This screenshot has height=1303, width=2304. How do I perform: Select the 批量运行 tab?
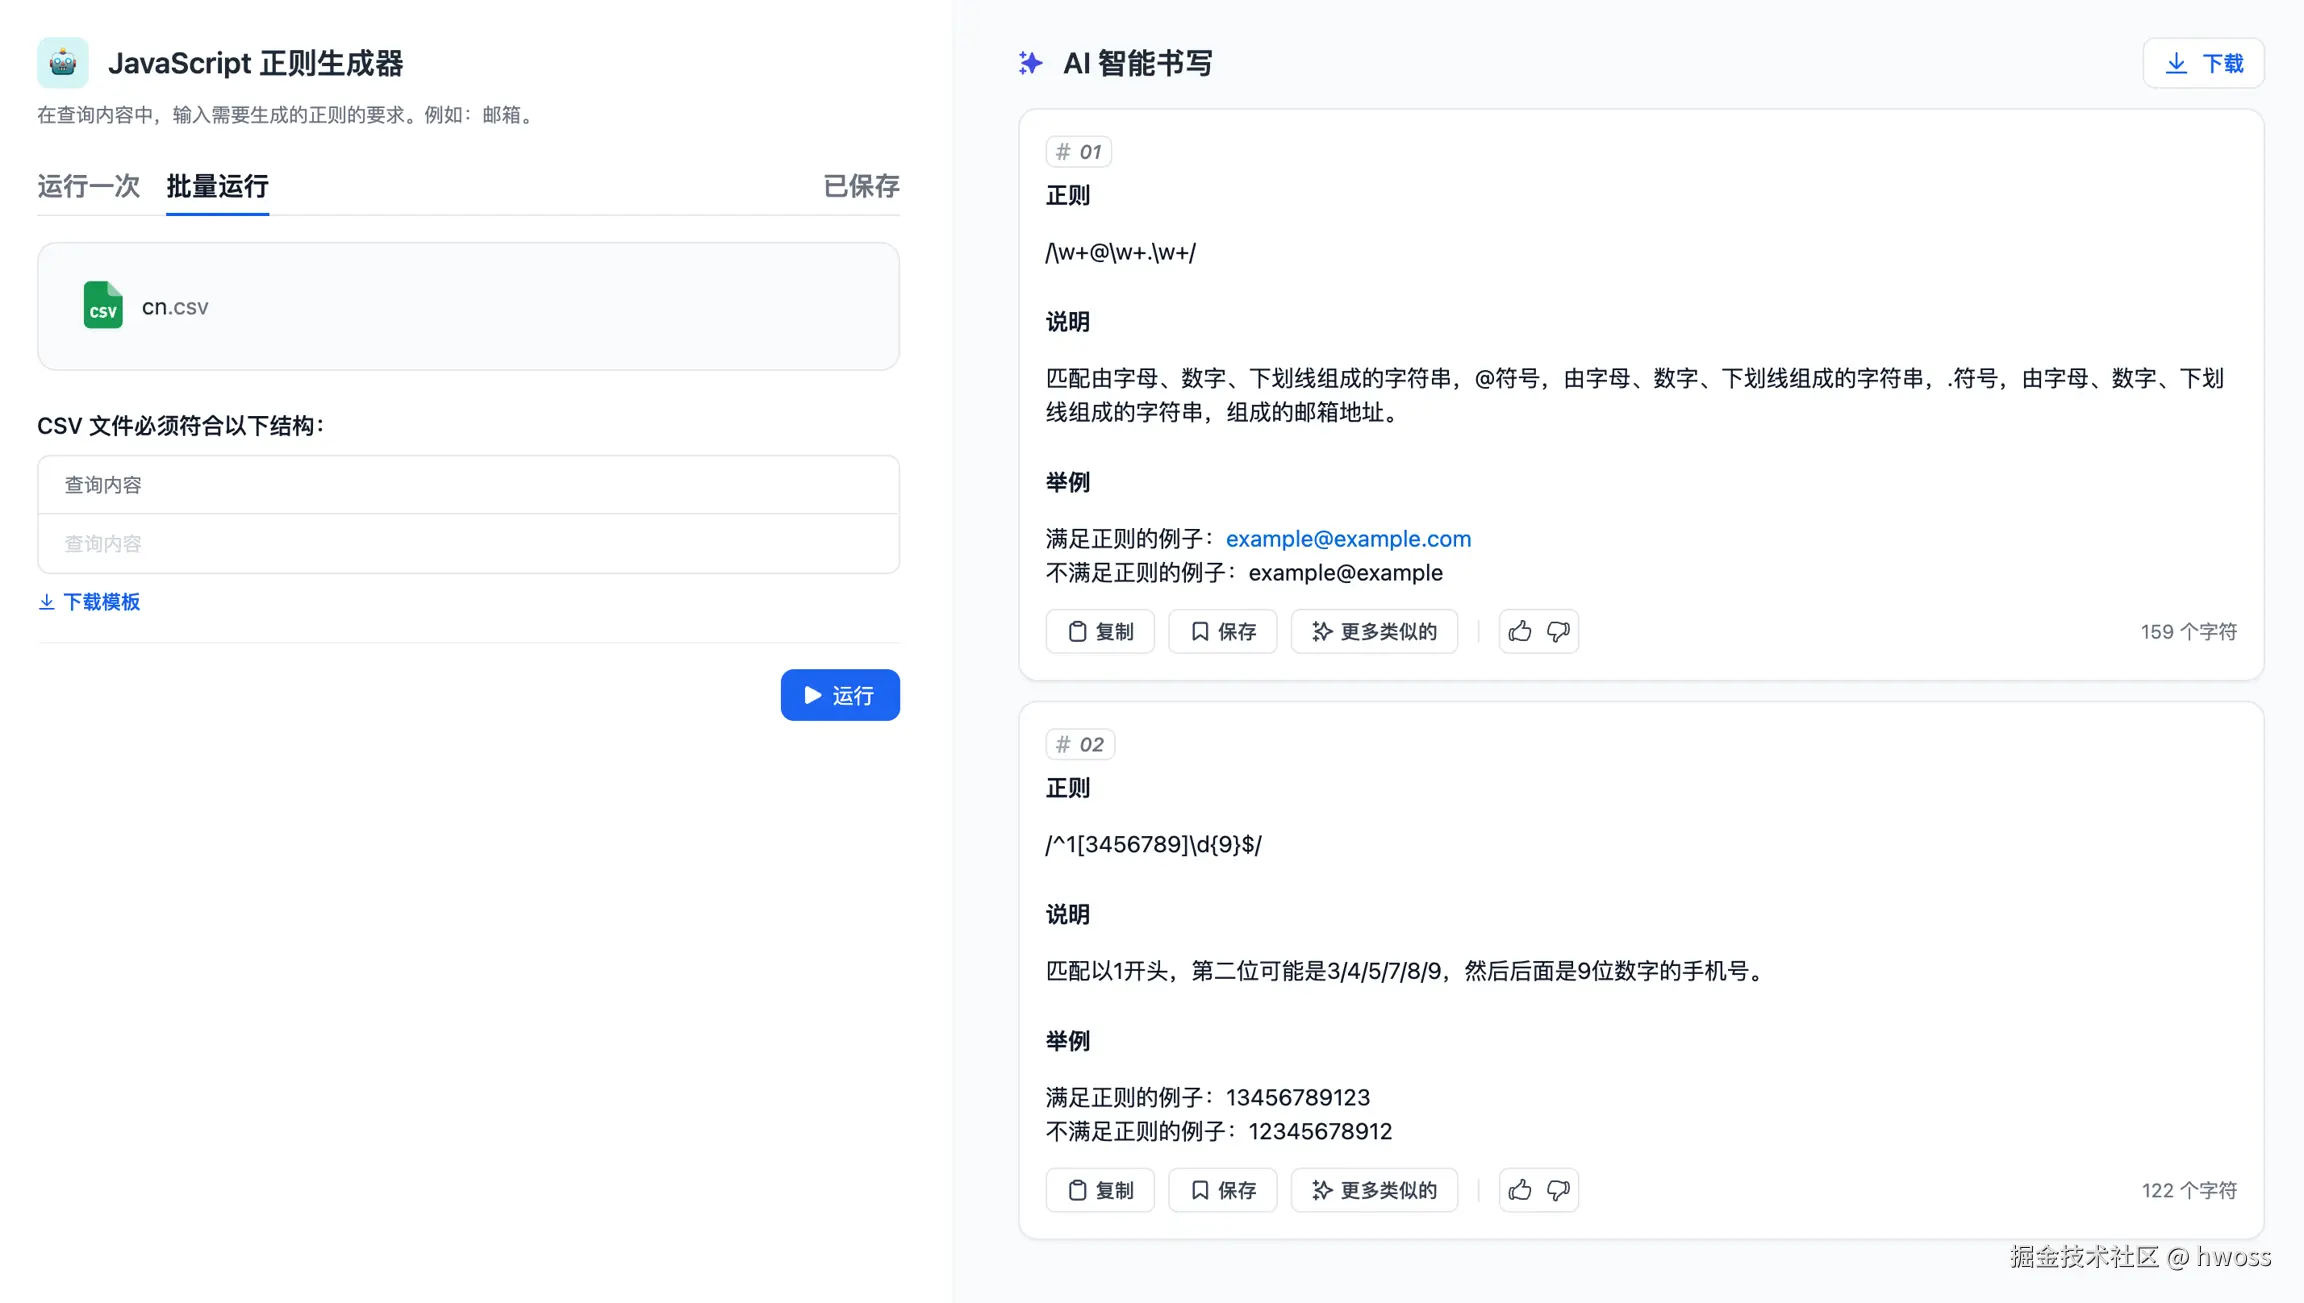click(217, 186)
